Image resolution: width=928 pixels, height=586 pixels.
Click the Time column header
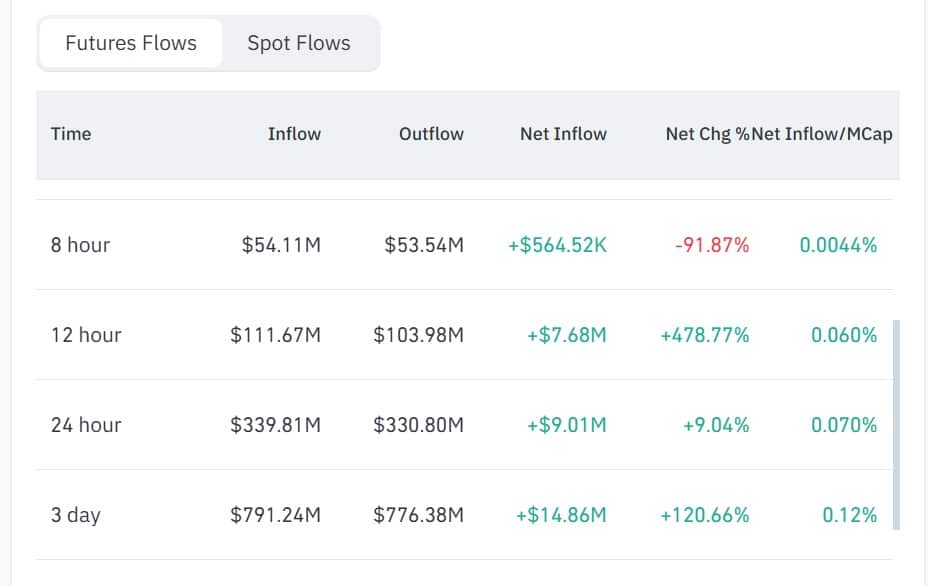point(71,134)
